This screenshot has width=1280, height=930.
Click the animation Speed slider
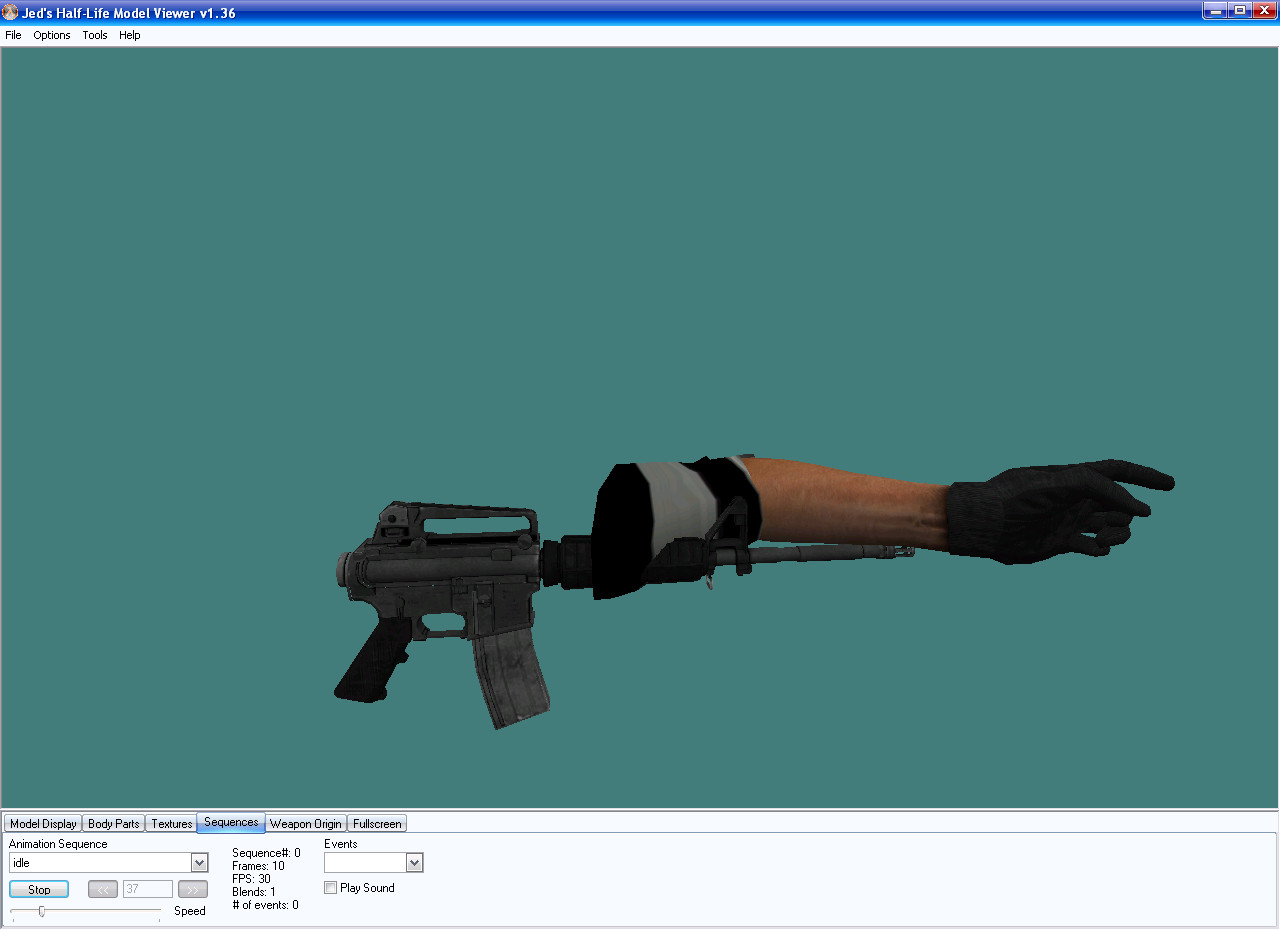pos(41,911)
